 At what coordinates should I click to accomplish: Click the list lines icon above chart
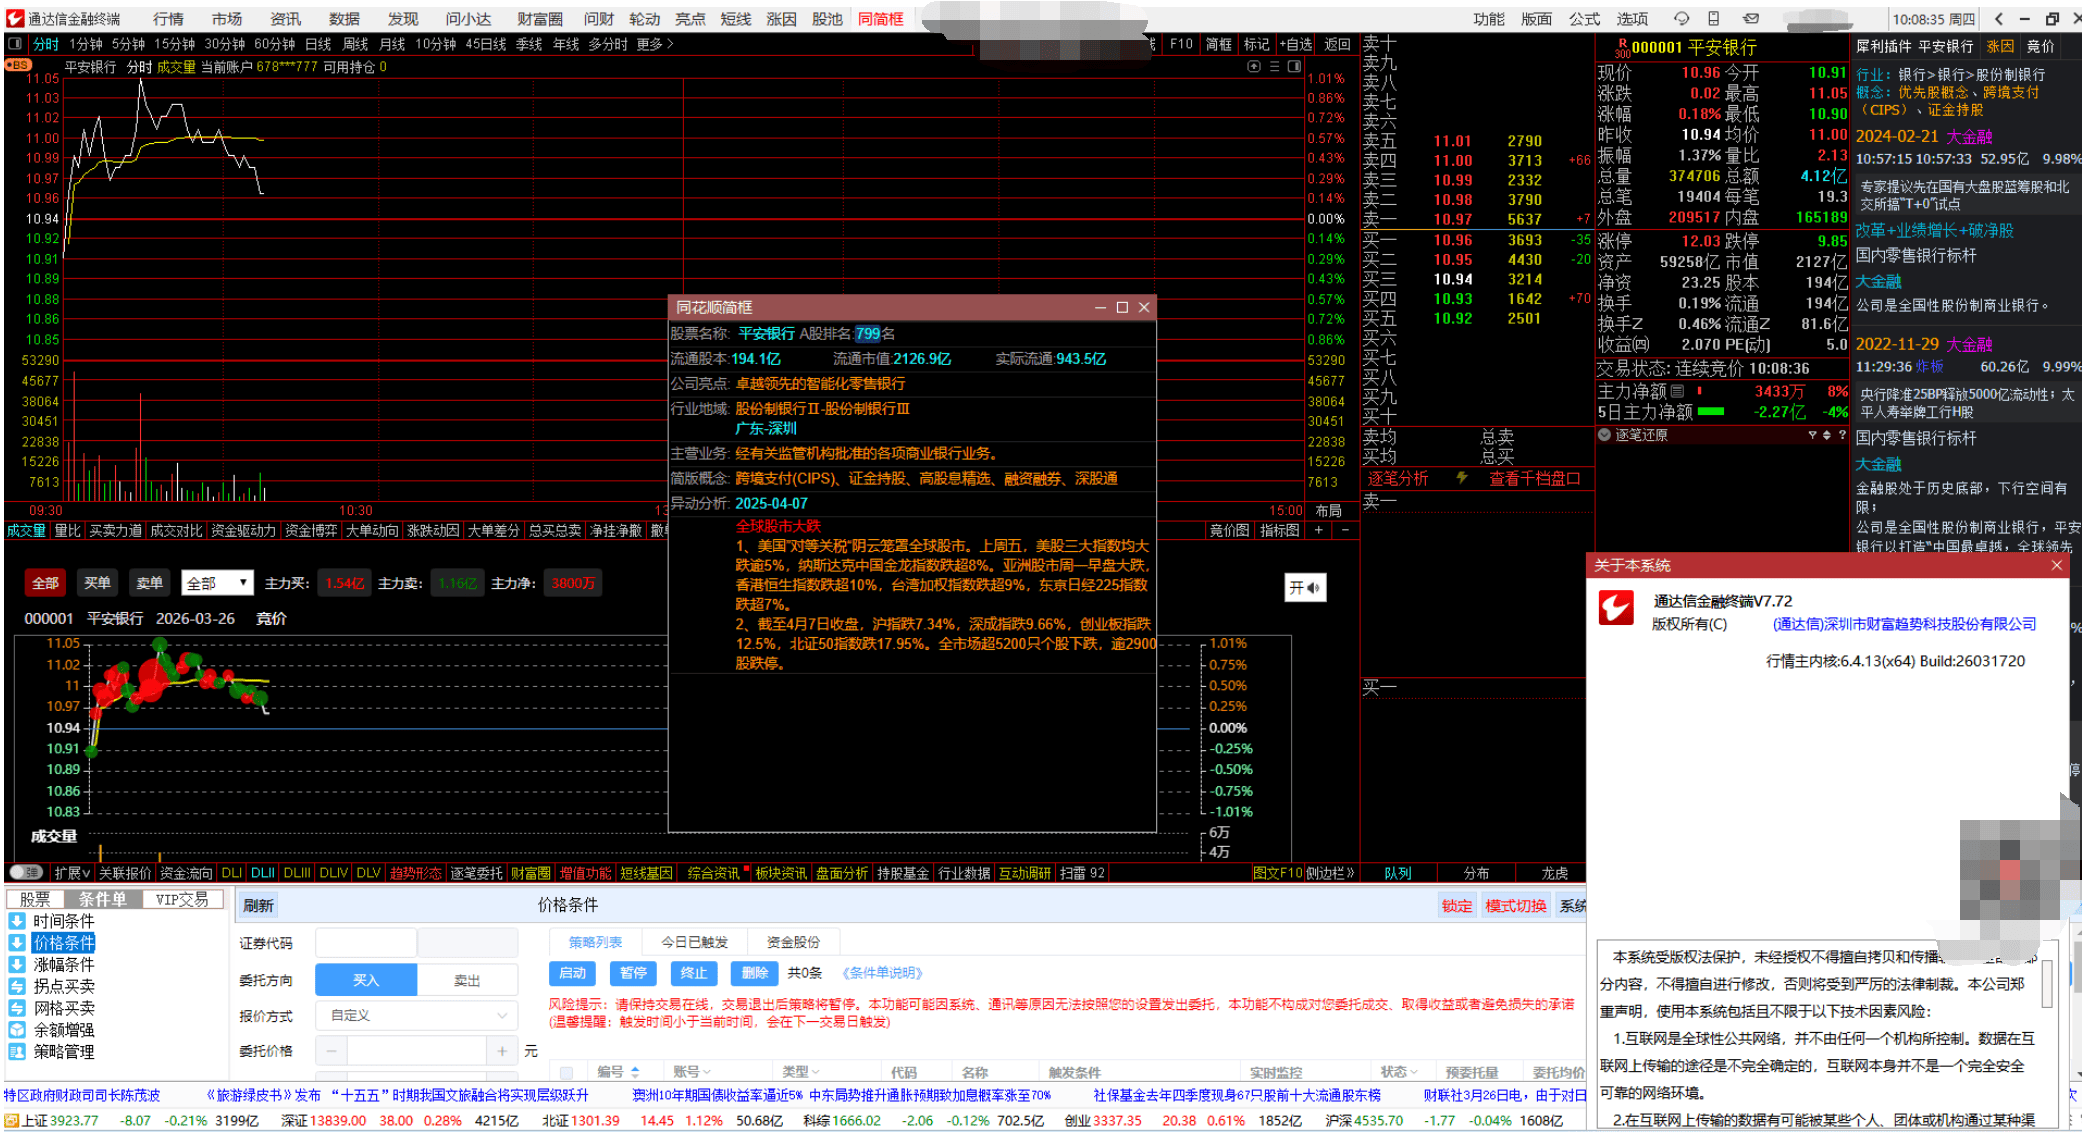[1274, 67]
